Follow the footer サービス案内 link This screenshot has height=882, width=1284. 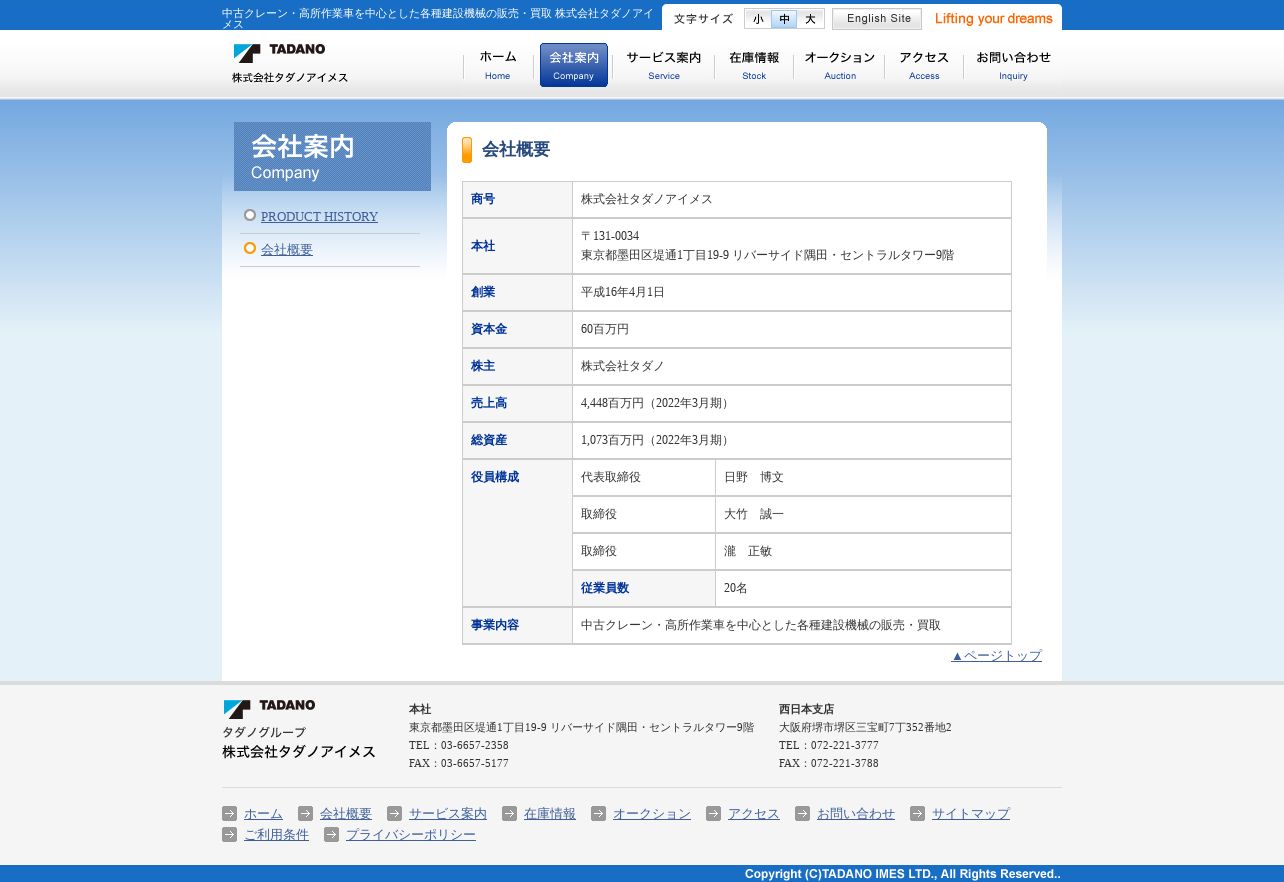pos(448,814)
